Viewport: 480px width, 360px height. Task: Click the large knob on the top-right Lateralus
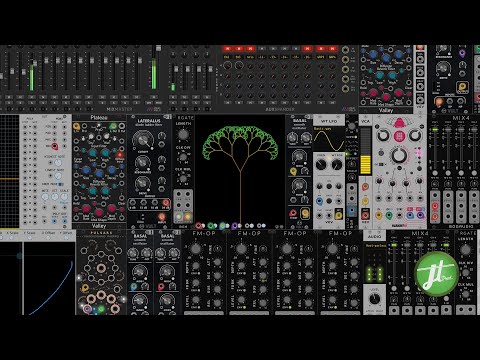coord(443,68)
